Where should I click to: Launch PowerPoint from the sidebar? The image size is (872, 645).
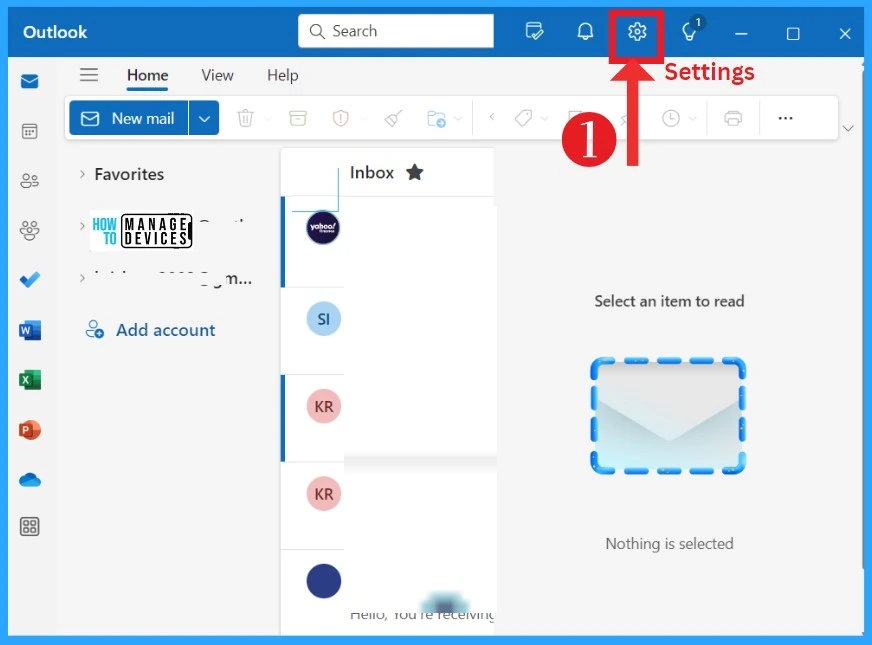click(29, 430)
